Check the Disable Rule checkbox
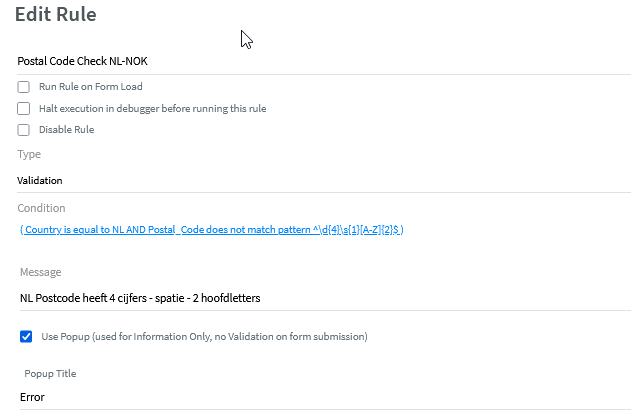The image size is (631, 420). point(24,130)
